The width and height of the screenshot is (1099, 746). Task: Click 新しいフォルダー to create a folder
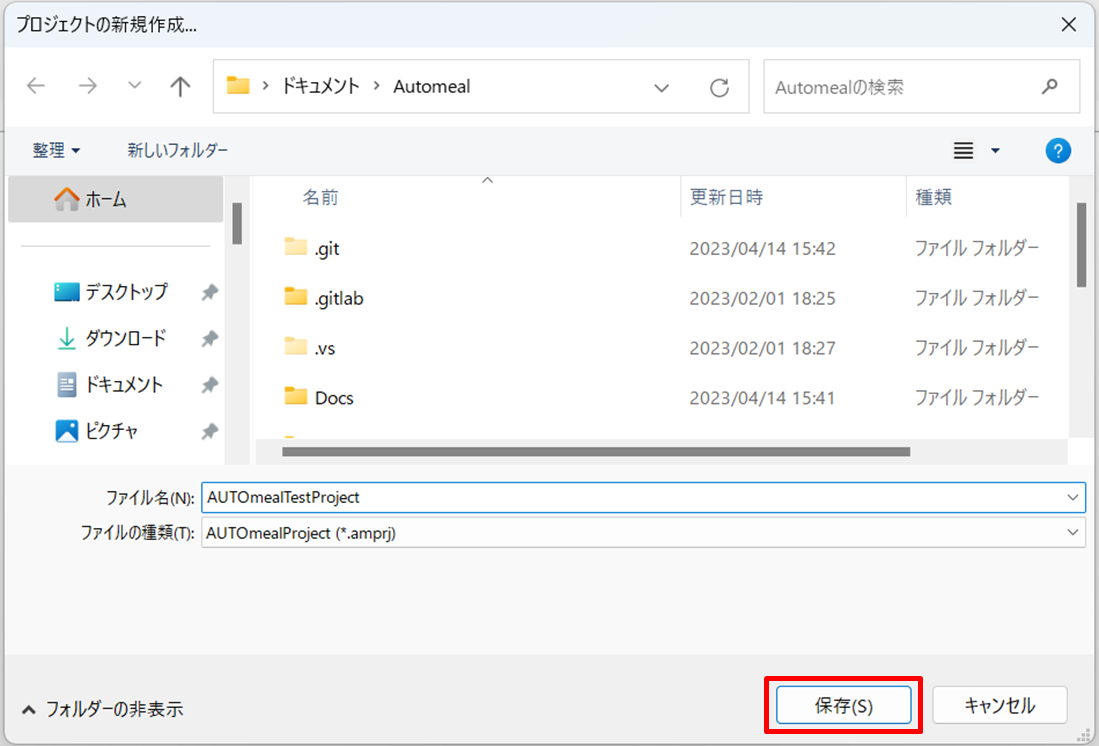177,150
